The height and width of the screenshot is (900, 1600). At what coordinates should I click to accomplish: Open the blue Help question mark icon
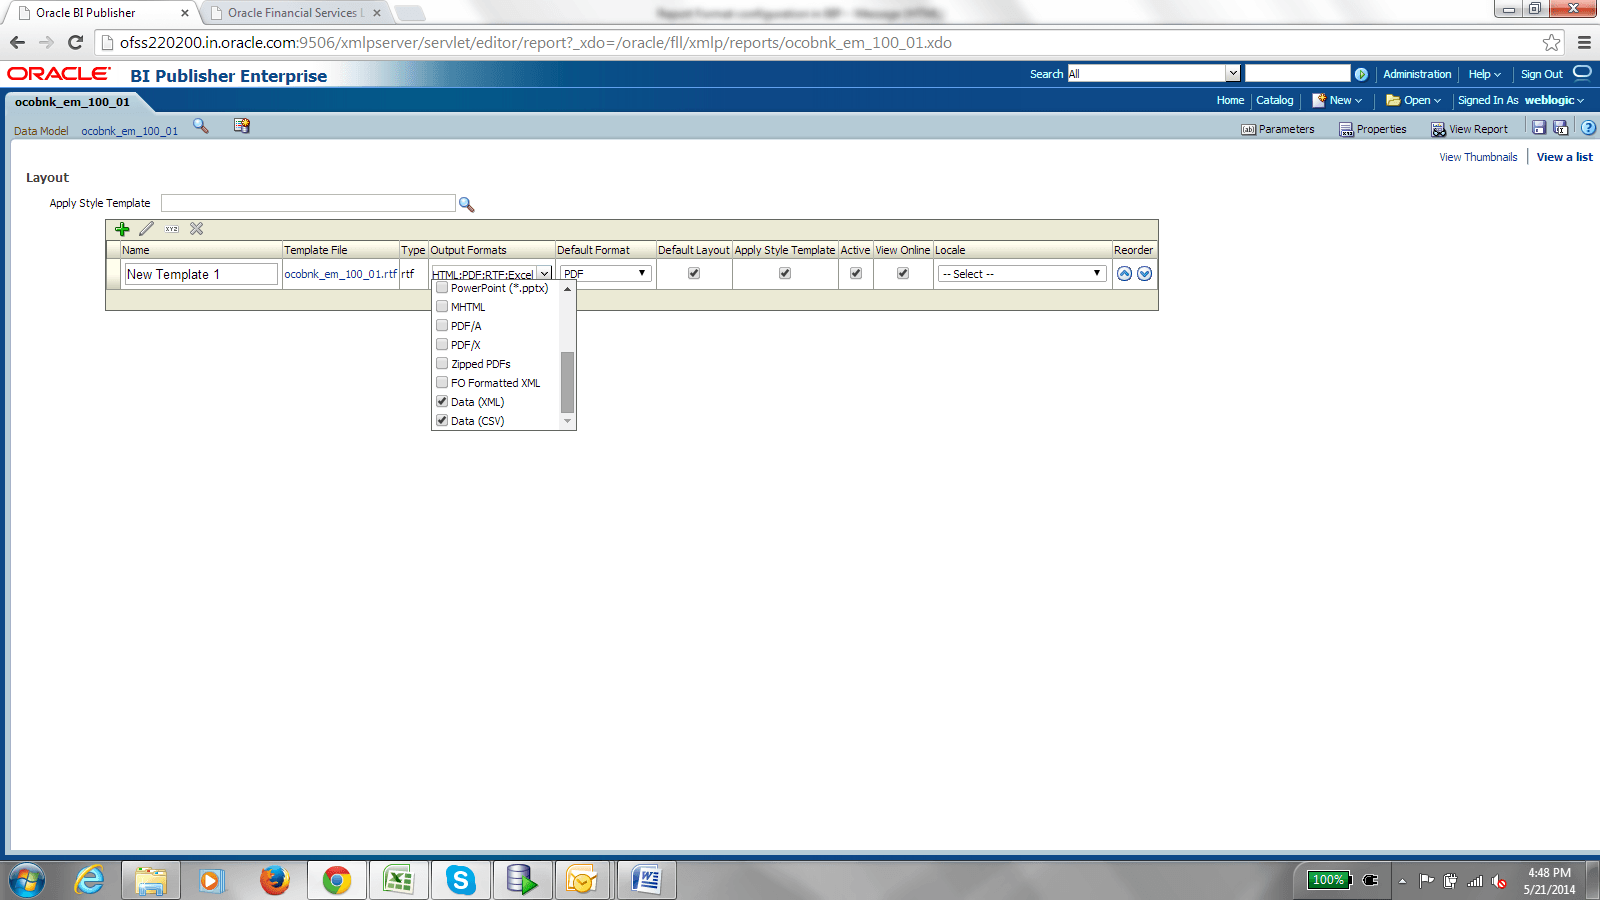(1588, 128)
